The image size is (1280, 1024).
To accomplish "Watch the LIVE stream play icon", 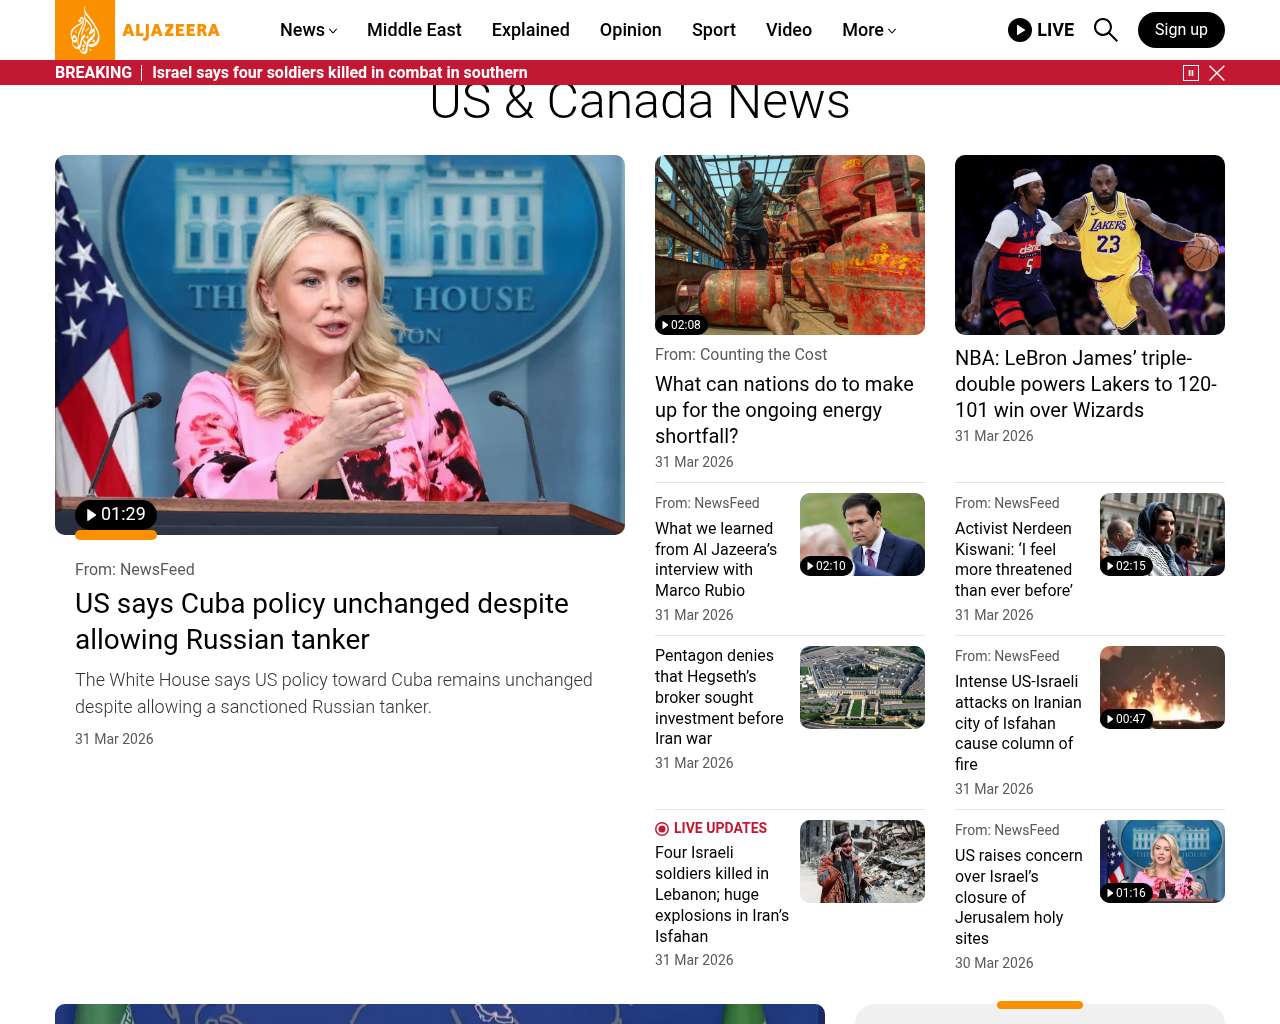I will [x=1020, y=30].
